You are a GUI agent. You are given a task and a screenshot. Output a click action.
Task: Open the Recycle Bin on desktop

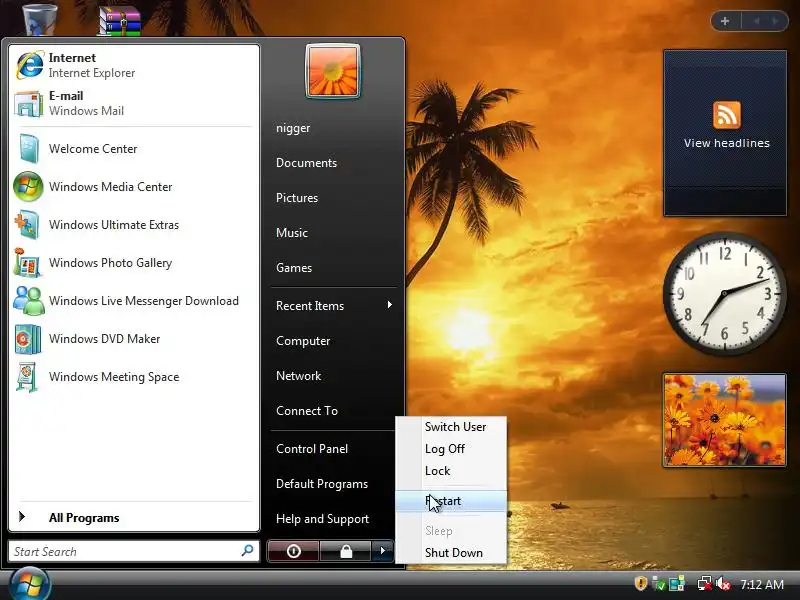click(x=40, y=18)
